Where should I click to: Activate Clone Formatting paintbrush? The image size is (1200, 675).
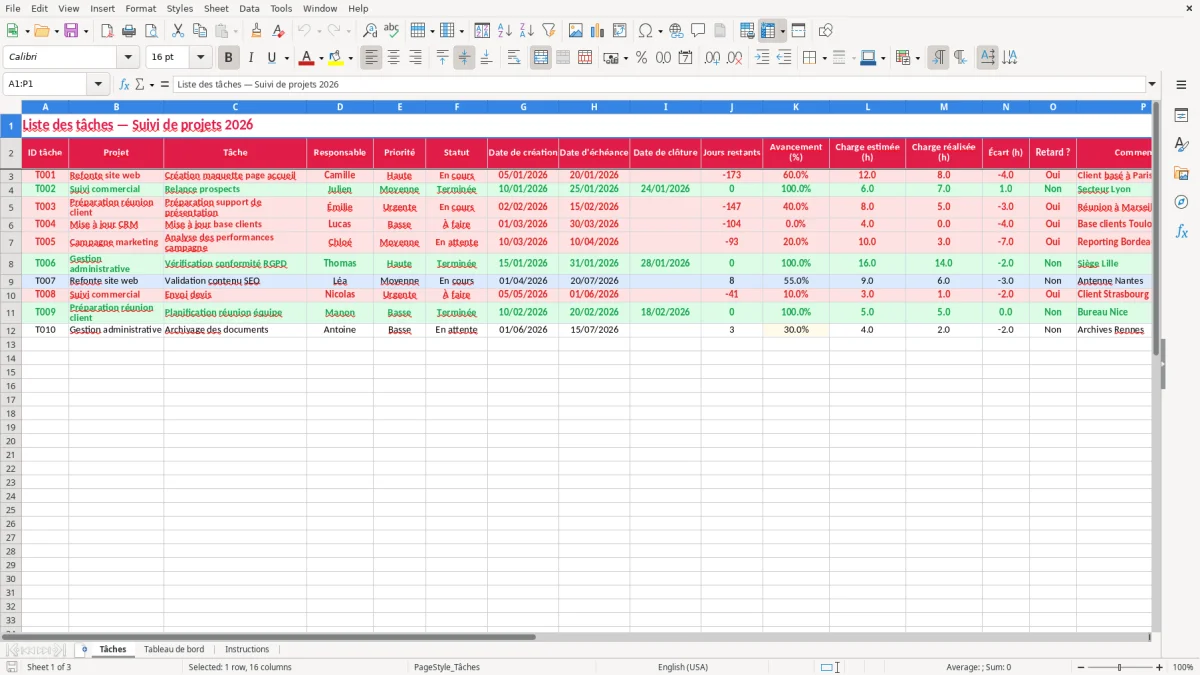[257, 31]
